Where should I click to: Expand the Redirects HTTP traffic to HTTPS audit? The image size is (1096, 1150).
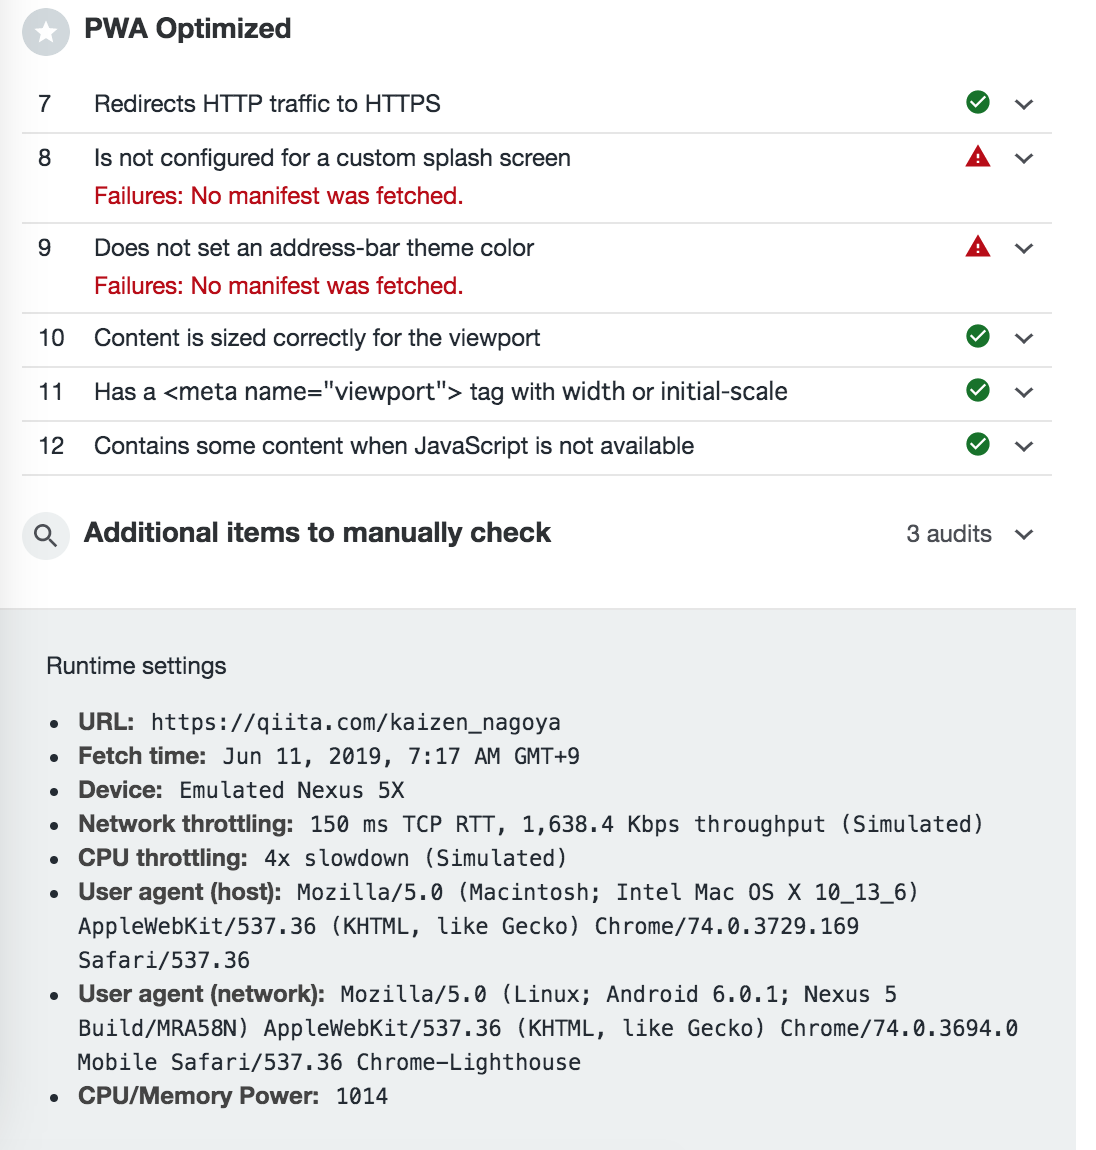(1024, 104)
